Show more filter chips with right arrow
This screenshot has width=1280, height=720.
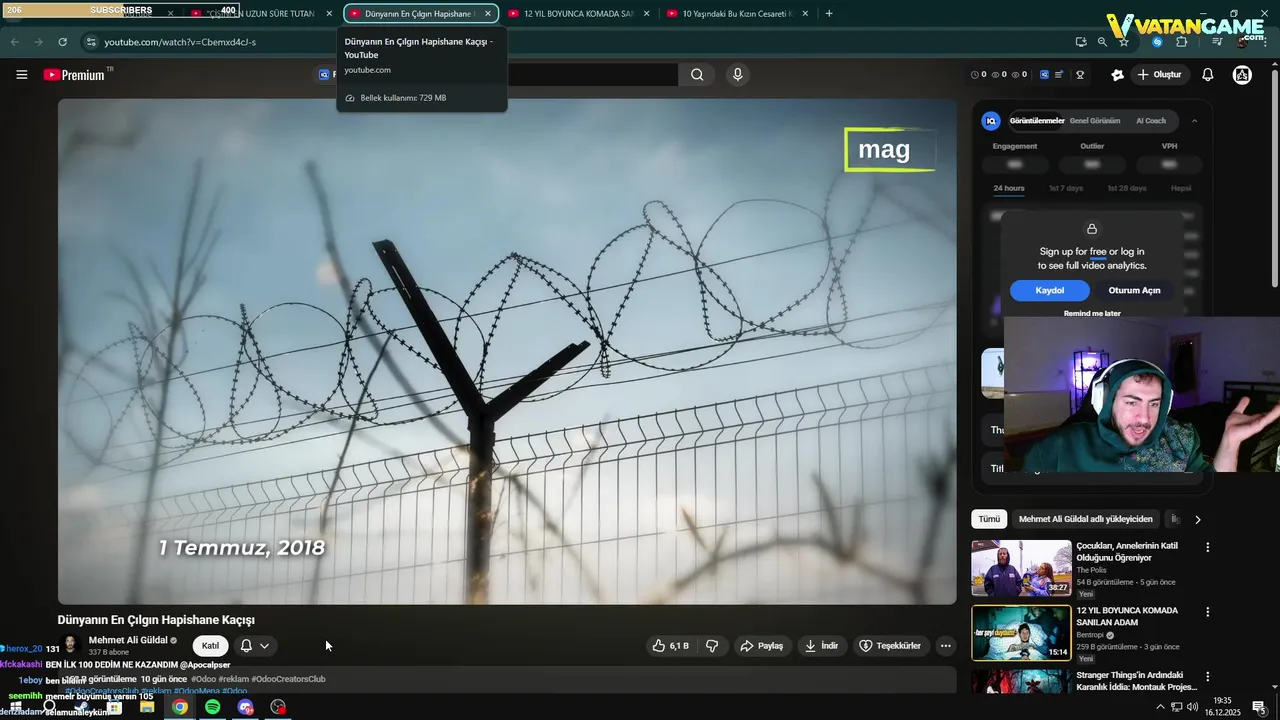[x=1197, y=519]
